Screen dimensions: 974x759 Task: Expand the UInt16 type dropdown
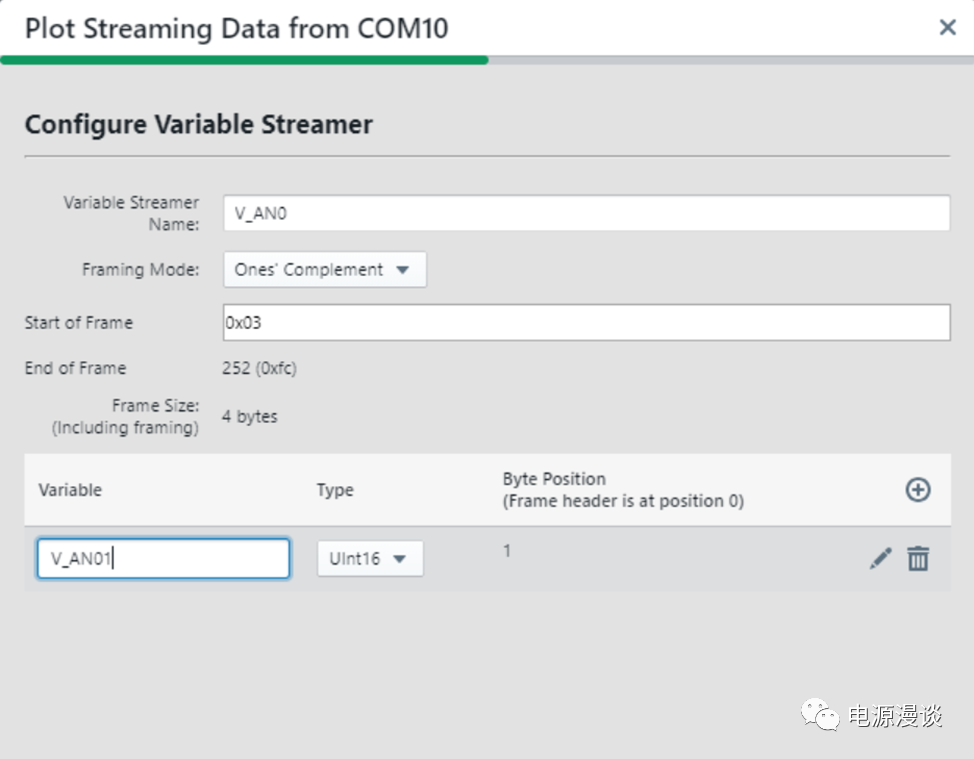(370, 559)
